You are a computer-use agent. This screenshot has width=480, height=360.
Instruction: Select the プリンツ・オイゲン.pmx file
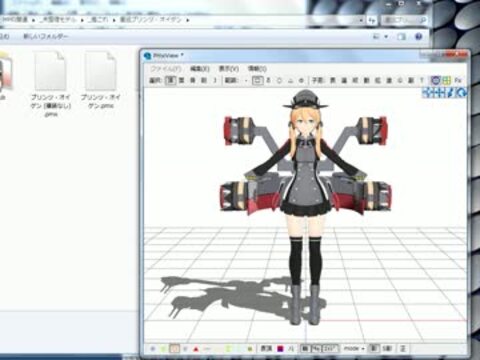pos(101,80)
